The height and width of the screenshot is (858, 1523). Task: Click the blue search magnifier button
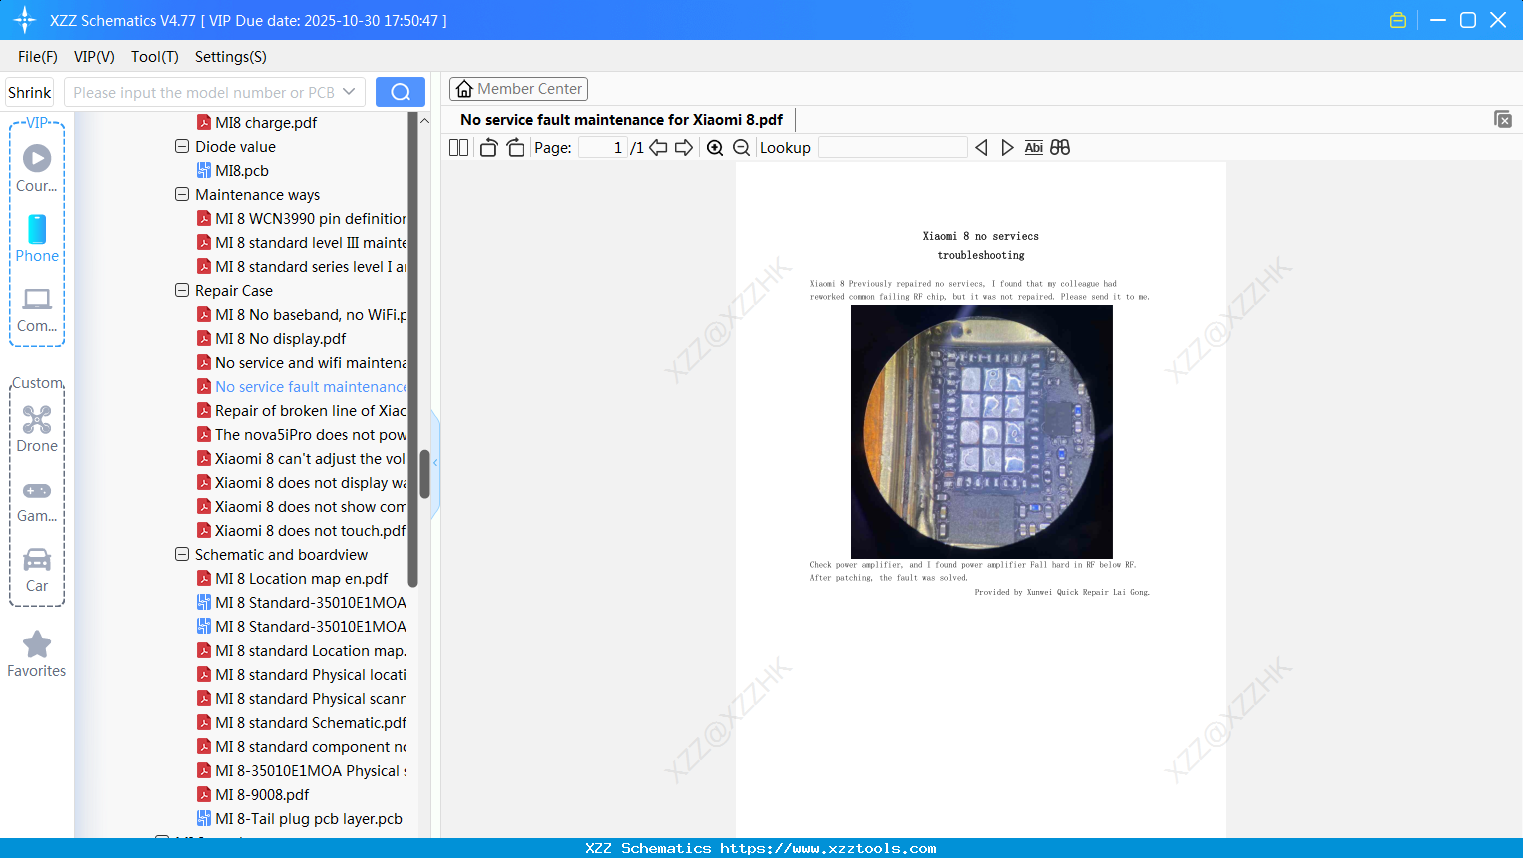pyautogui.click(x=400, y=92)
